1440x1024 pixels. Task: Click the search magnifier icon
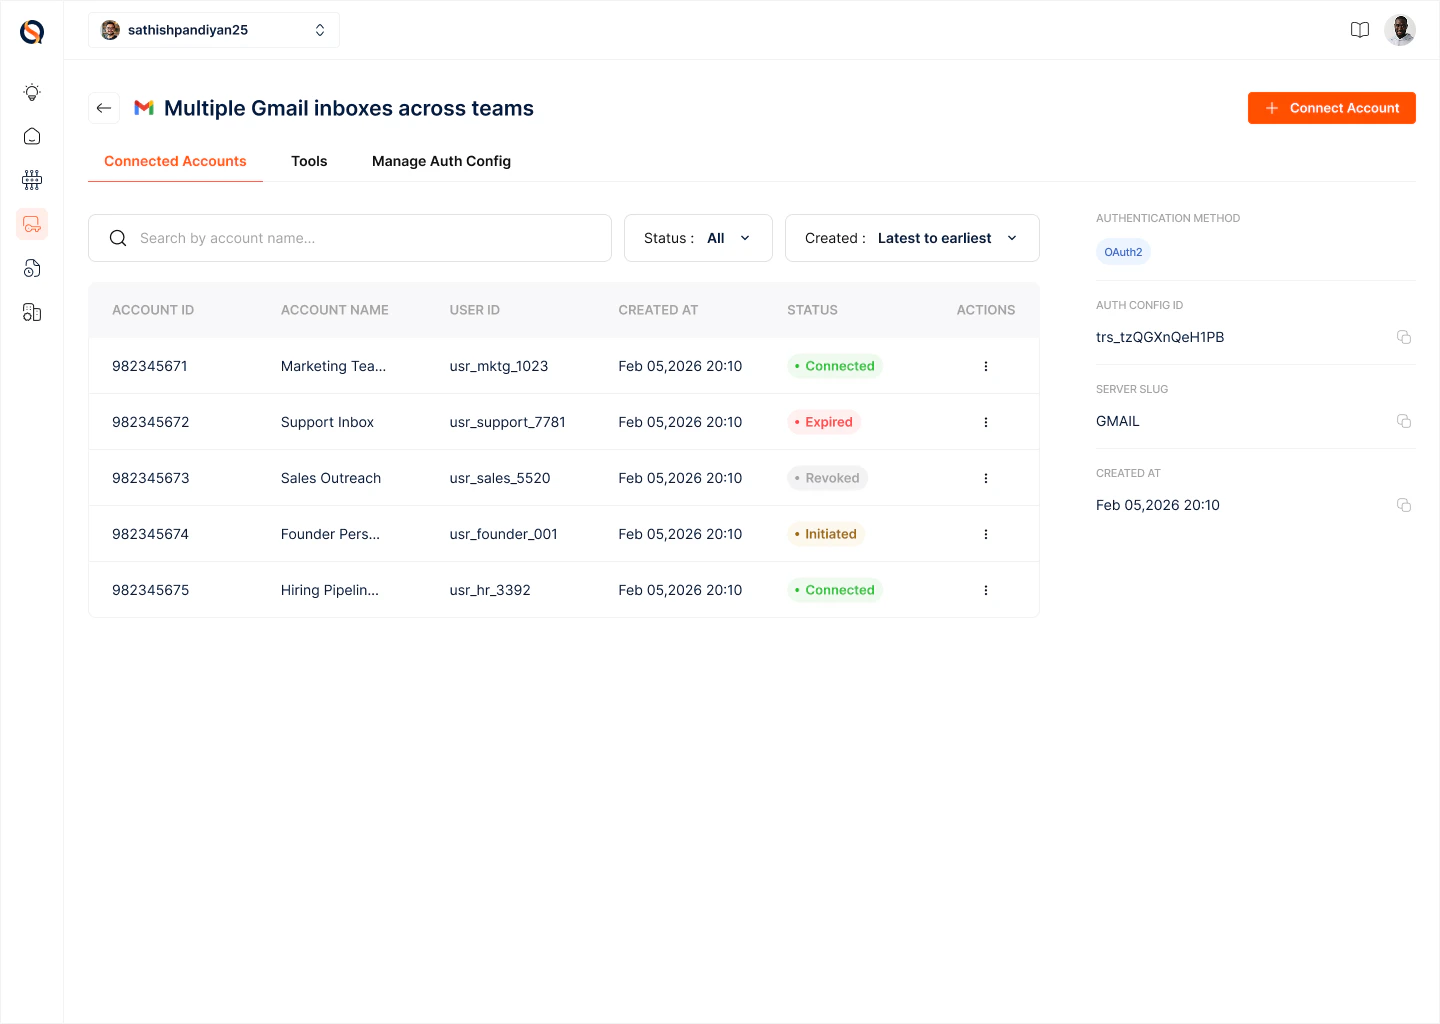(118, 238)
